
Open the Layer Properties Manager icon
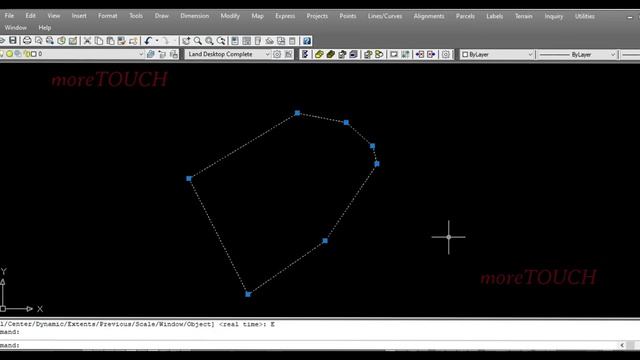[x=151, y=54]
